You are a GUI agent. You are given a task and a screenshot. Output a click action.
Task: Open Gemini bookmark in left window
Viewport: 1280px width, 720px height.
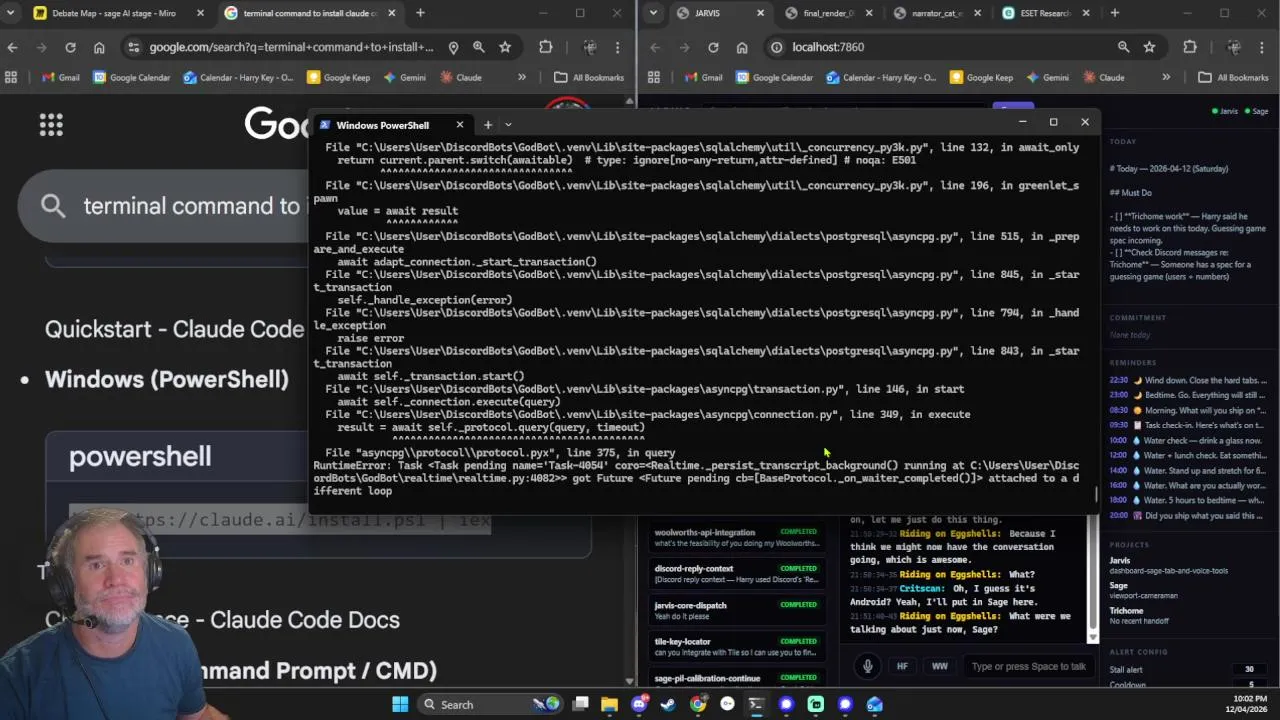[x=403, y=77]
